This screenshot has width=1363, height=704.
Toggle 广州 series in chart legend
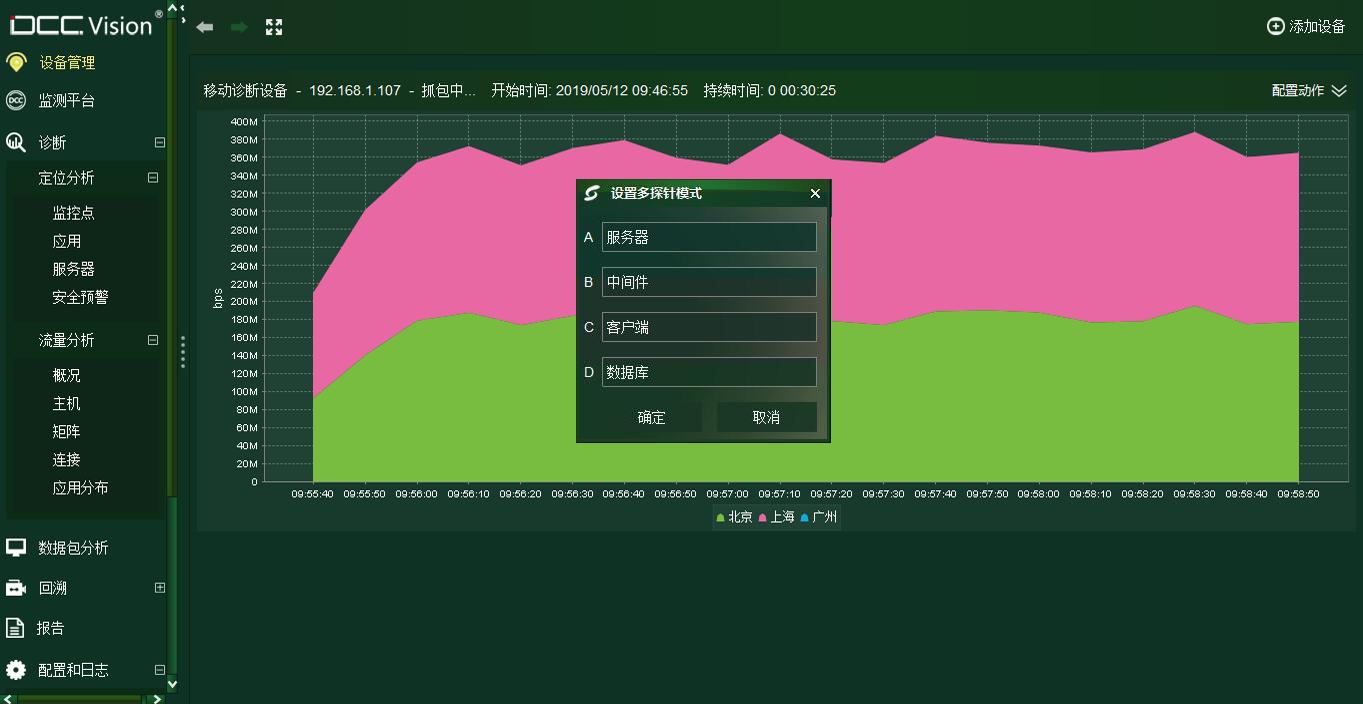point(819,517)
